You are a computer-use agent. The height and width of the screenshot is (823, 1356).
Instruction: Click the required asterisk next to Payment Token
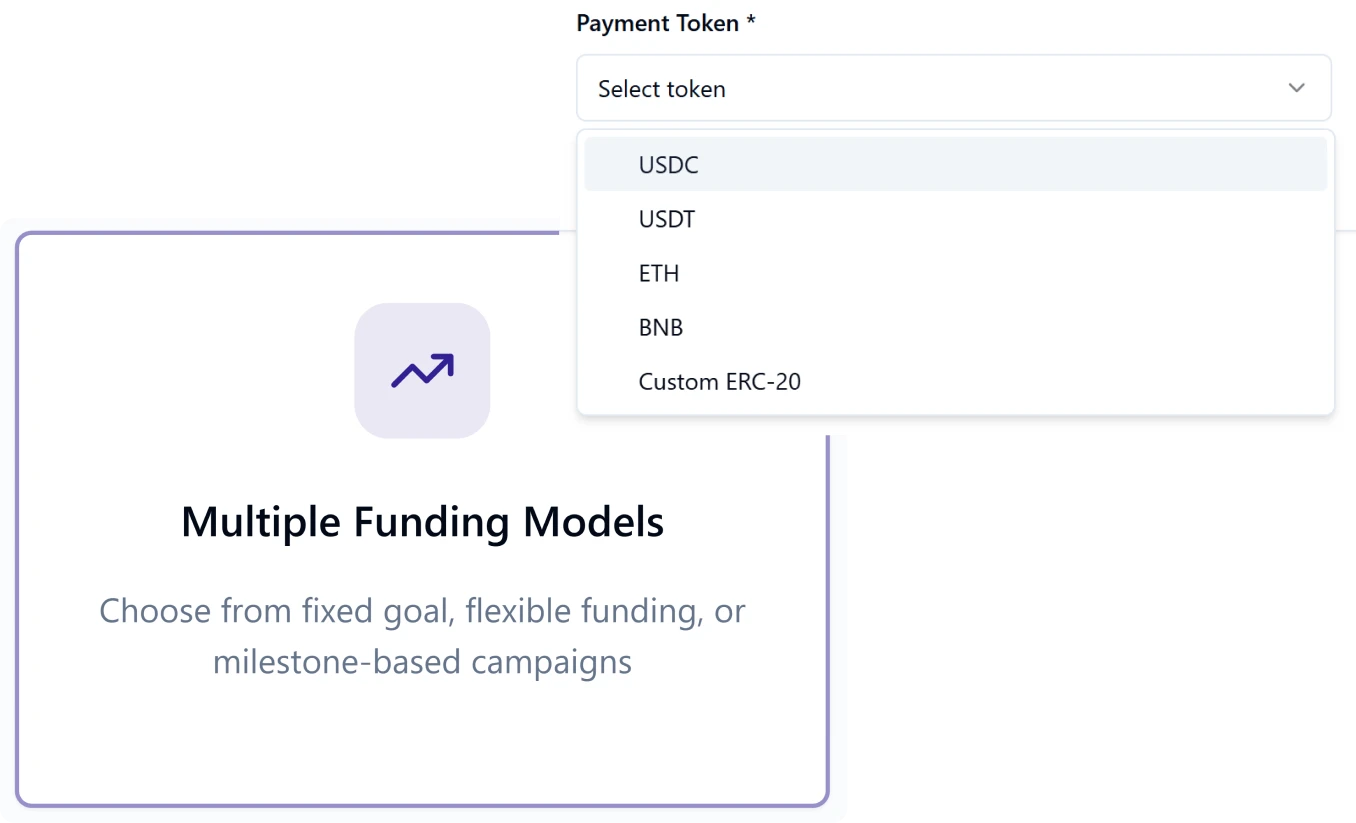(750, 22)
